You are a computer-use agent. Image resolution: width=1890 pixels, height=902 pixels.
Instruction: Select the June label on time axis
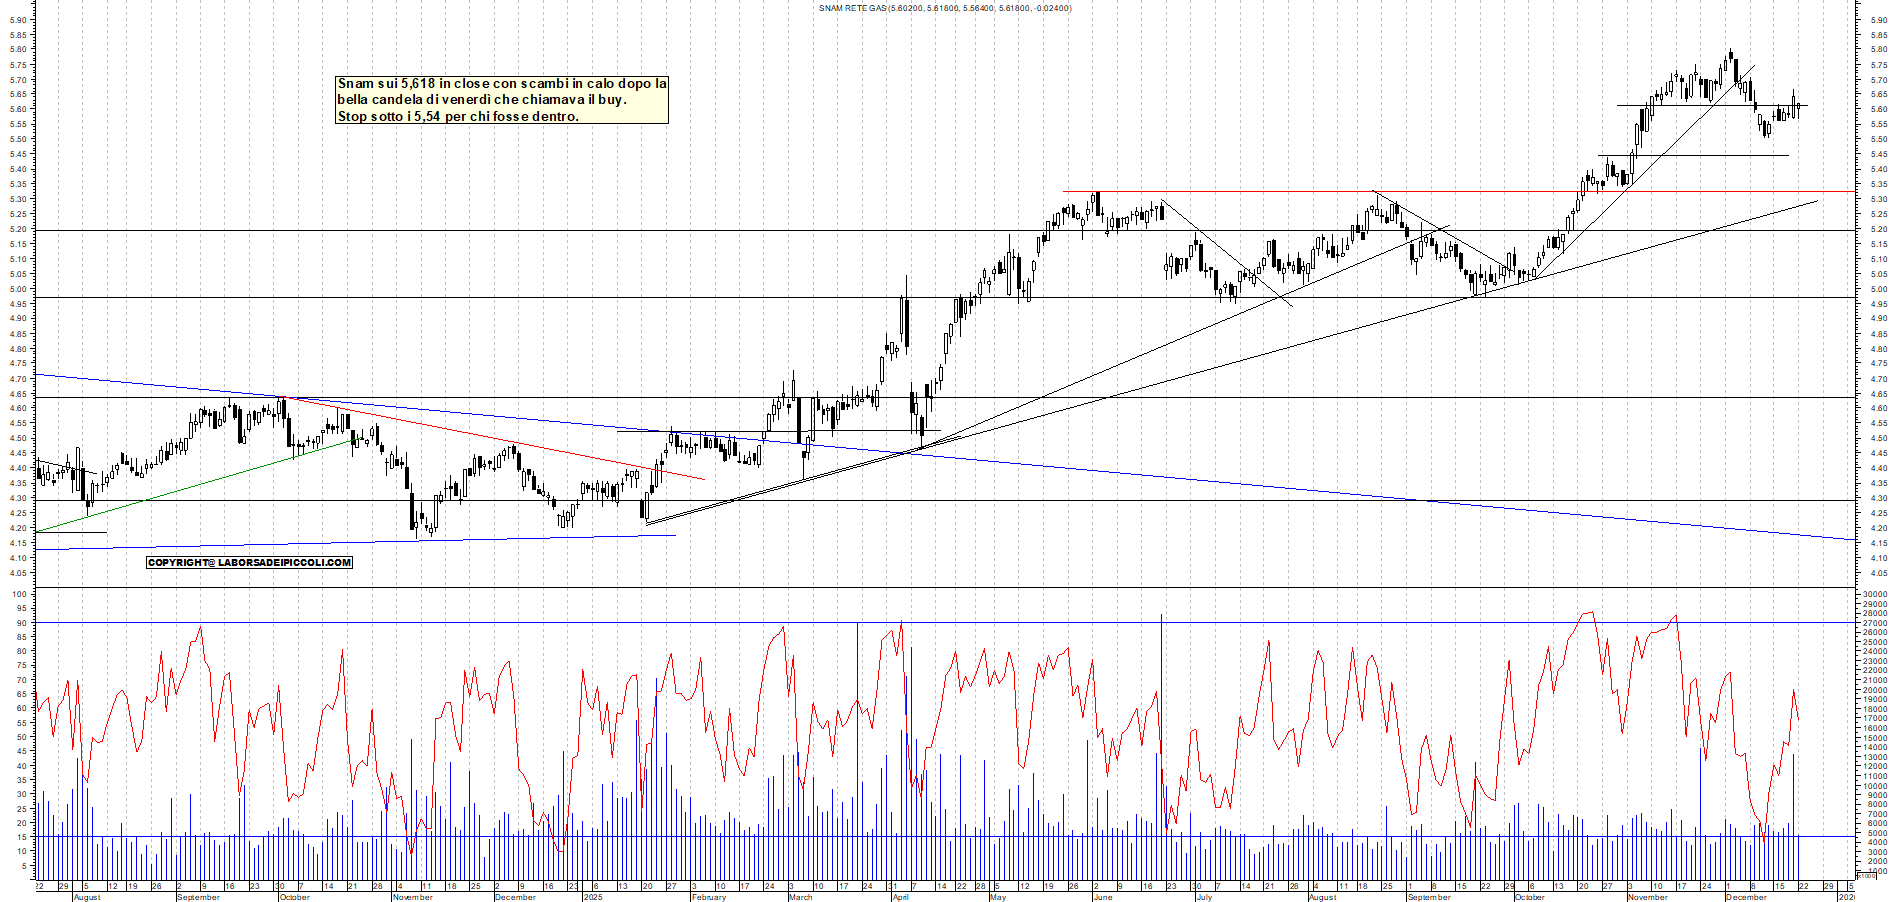coord(1103,897)
